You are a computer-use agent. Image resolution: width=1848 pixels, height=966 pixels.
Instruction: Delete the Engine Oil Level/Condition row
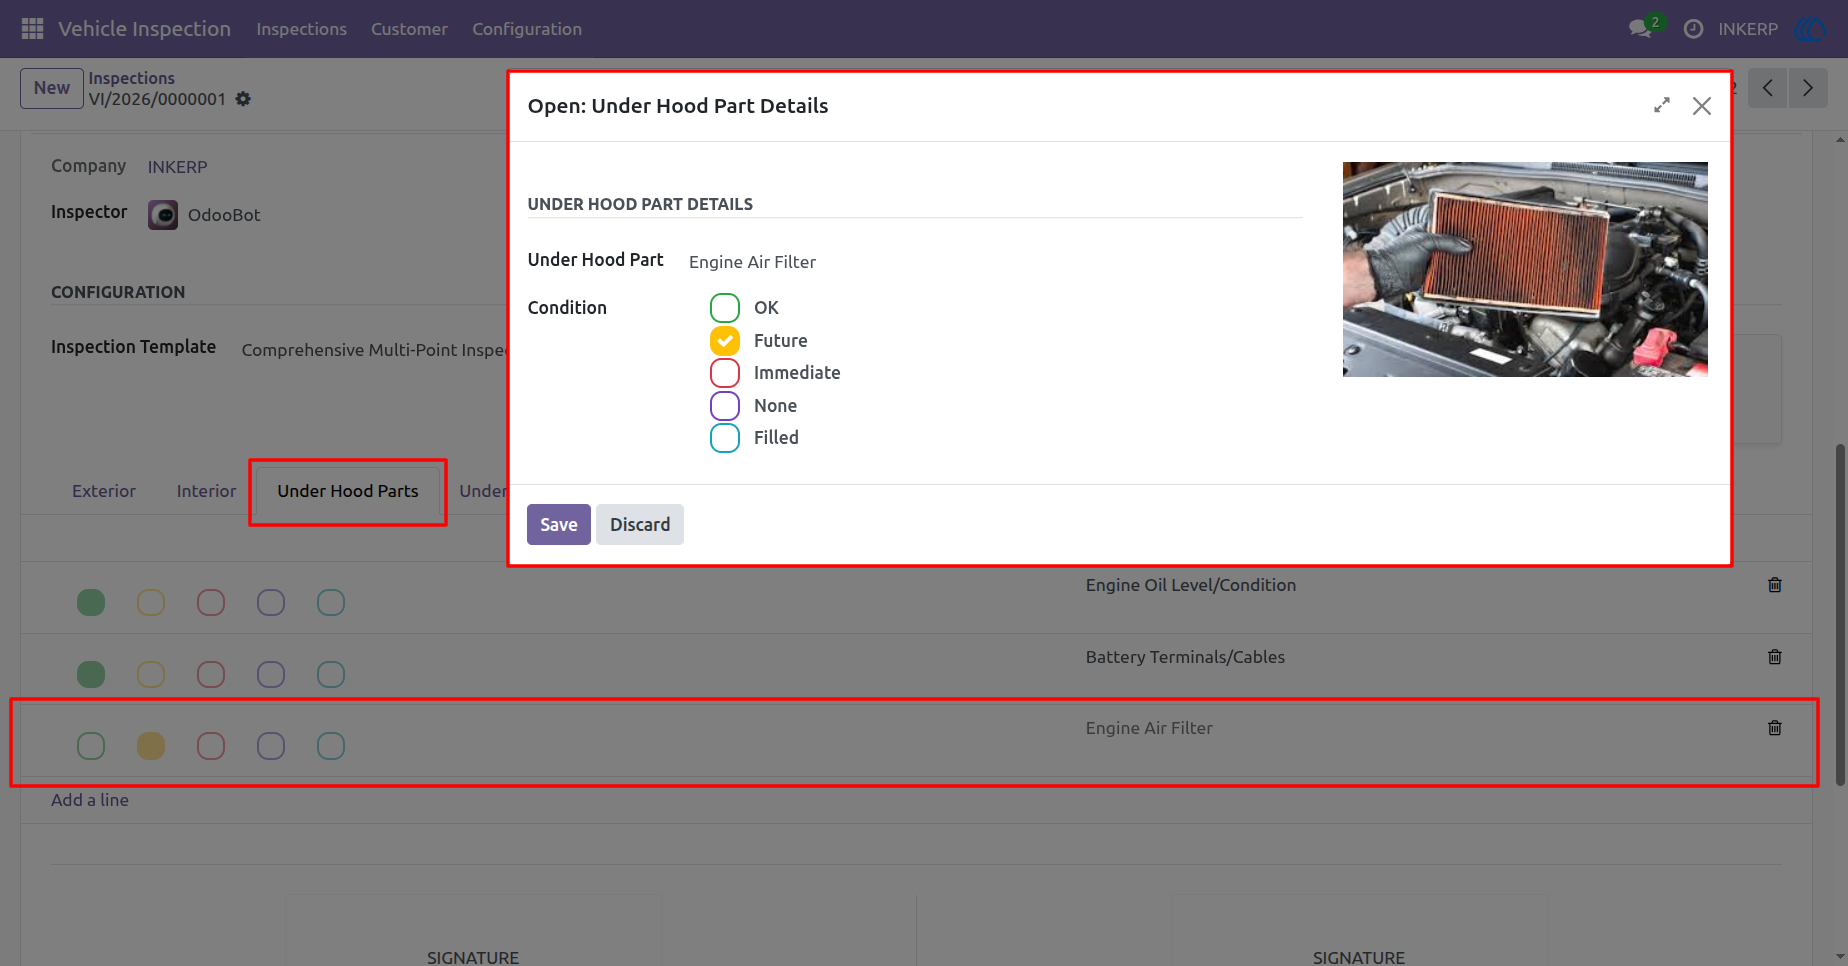click(1775, 585)
